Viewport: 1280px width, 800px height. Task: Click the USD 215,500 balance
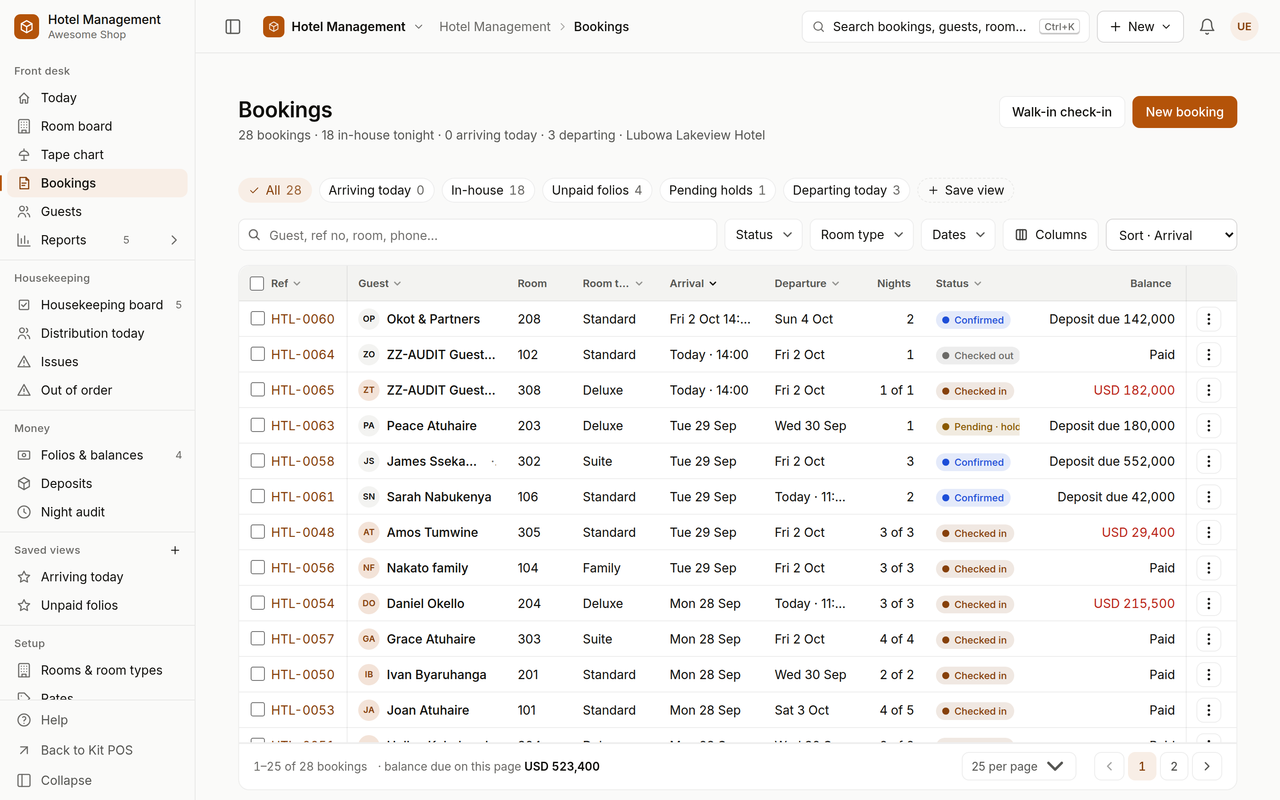[1134, 604]
